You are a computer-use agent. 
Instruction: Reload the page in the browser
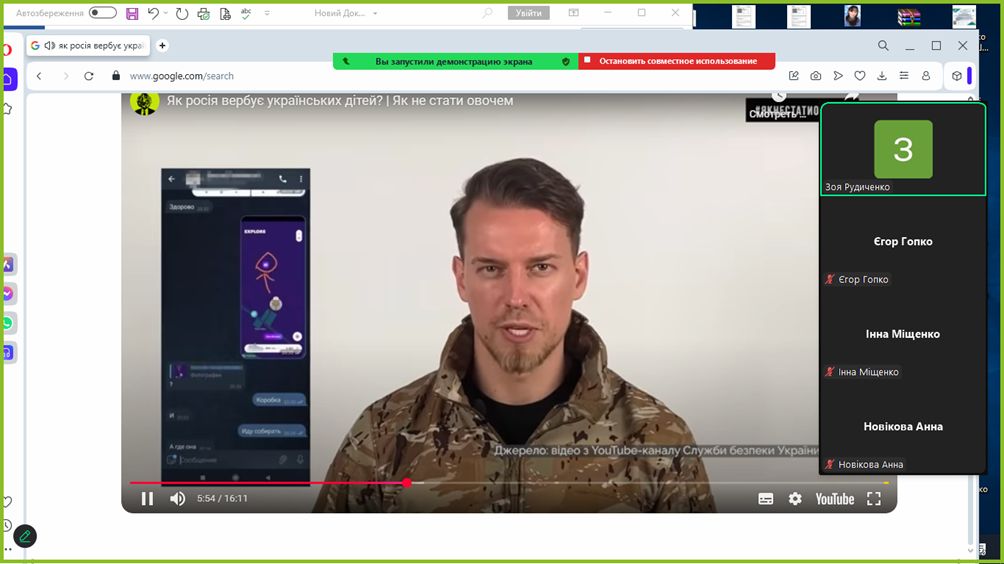click(x=89, y=76)
